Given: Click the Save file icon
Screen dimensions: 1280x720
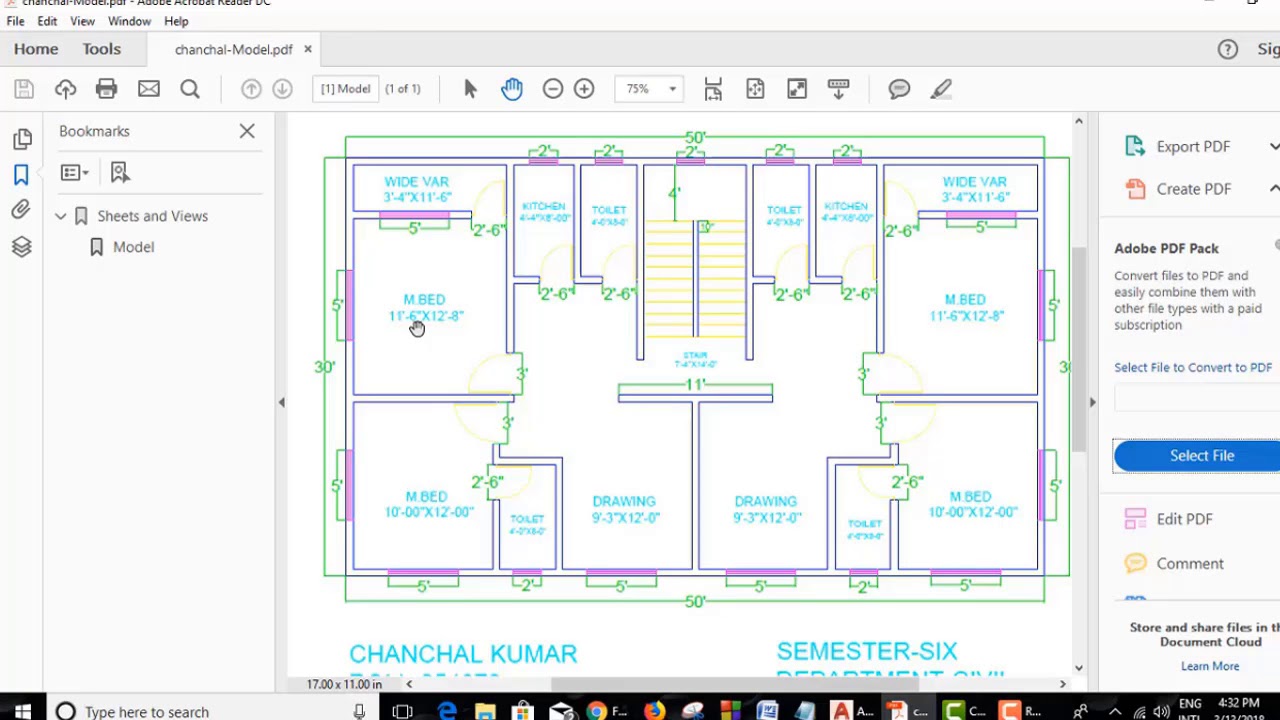Looking at the screenshot, I should click(x=24, y=89).
